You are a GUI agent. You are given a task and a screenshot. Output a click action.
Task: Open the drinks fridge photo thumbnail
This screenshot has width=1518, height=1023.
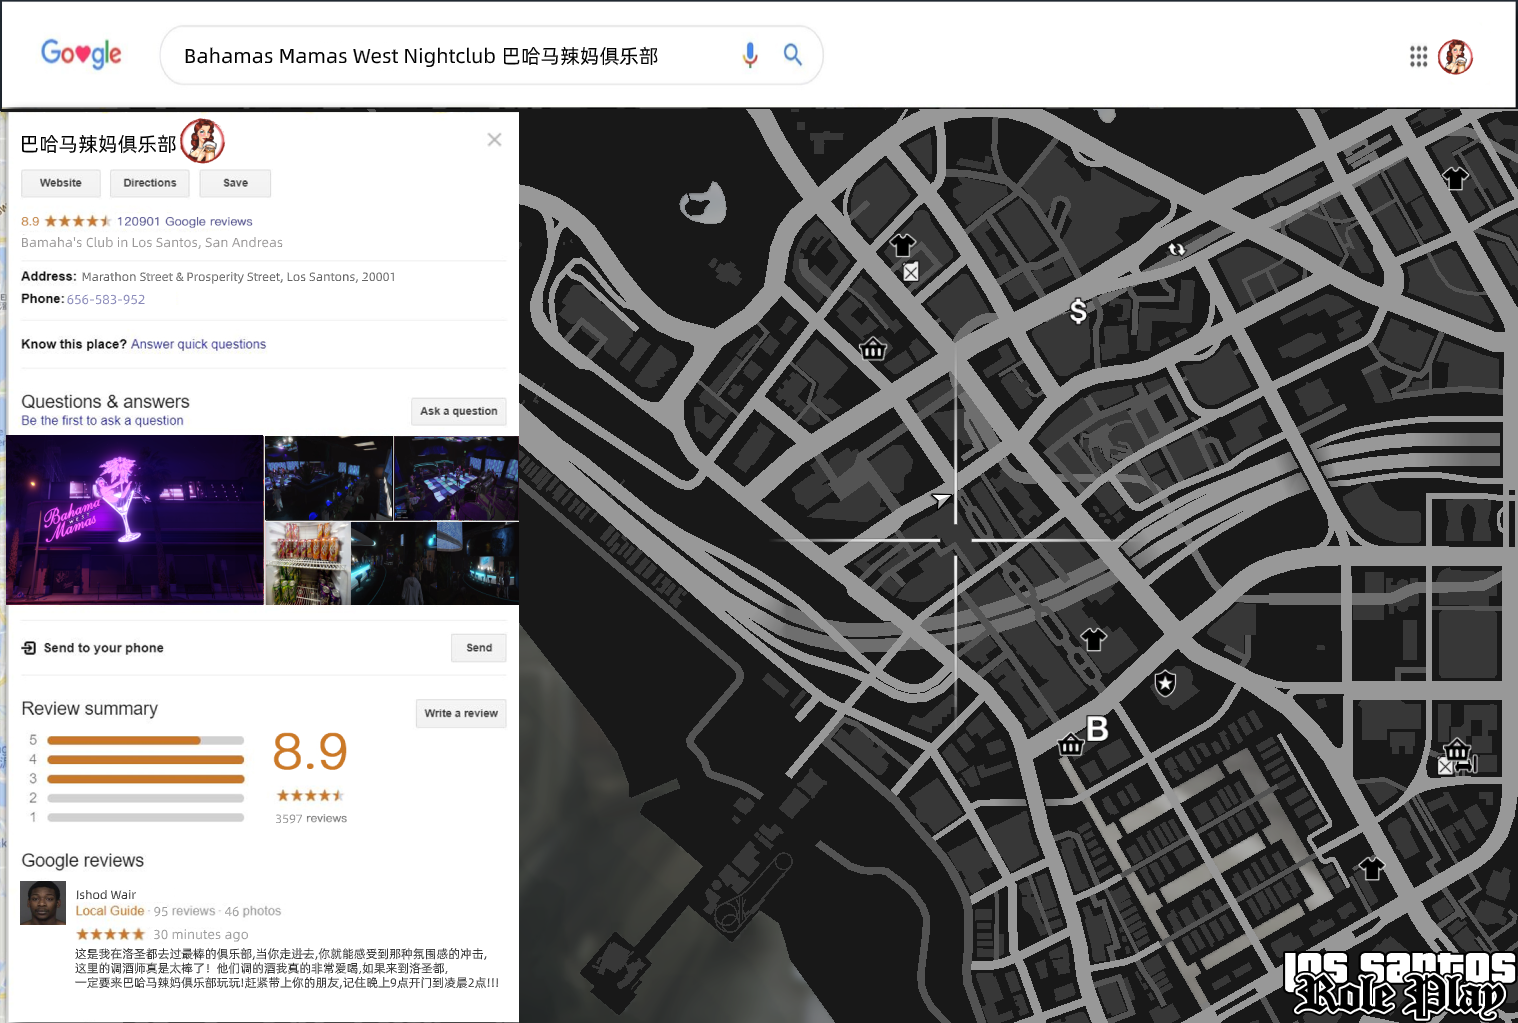tap(308, 563)
